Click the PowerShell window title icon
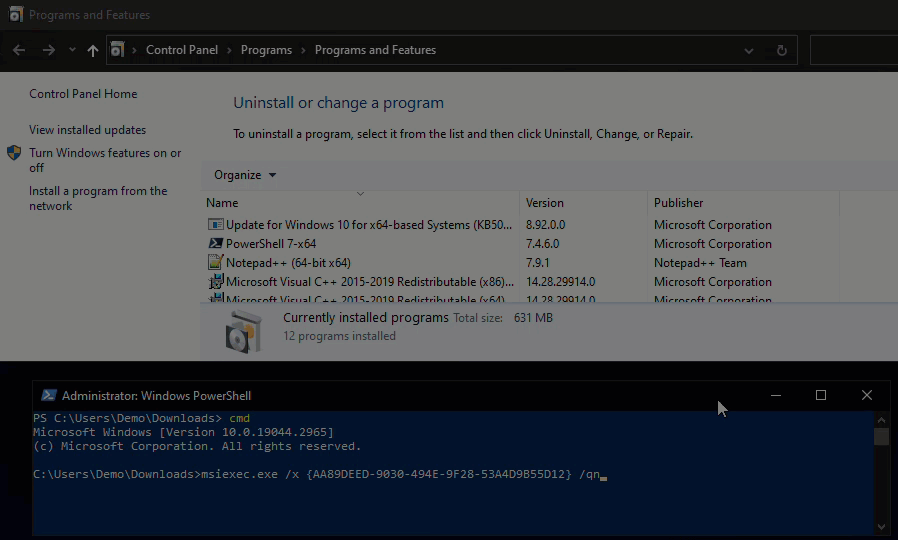Image resolution: width=898 pixels, height=540 pixels. tap(49, 396)
